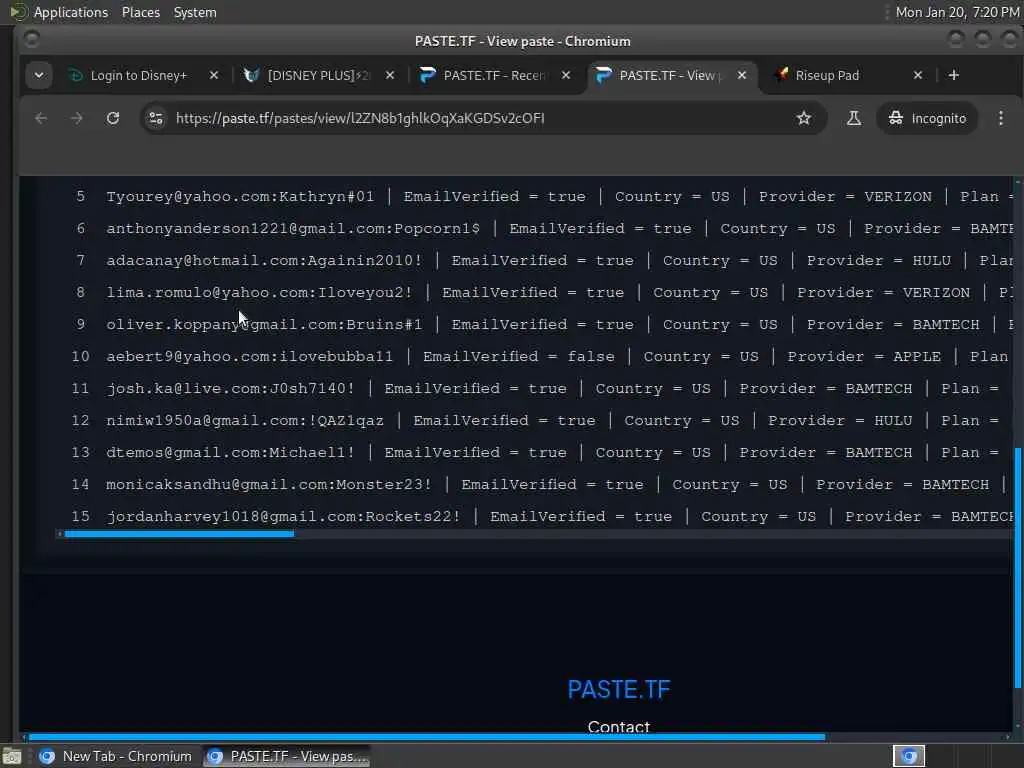Open the tab search chevron dropdown
This screenshot has height=768, width=1024.
[39, 75]
